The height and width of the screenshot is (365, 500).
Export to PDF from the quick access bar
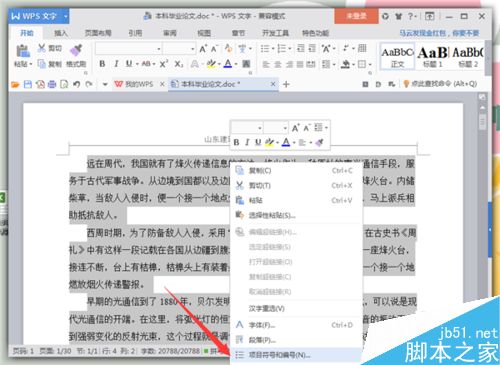click(x=40, y=84)
